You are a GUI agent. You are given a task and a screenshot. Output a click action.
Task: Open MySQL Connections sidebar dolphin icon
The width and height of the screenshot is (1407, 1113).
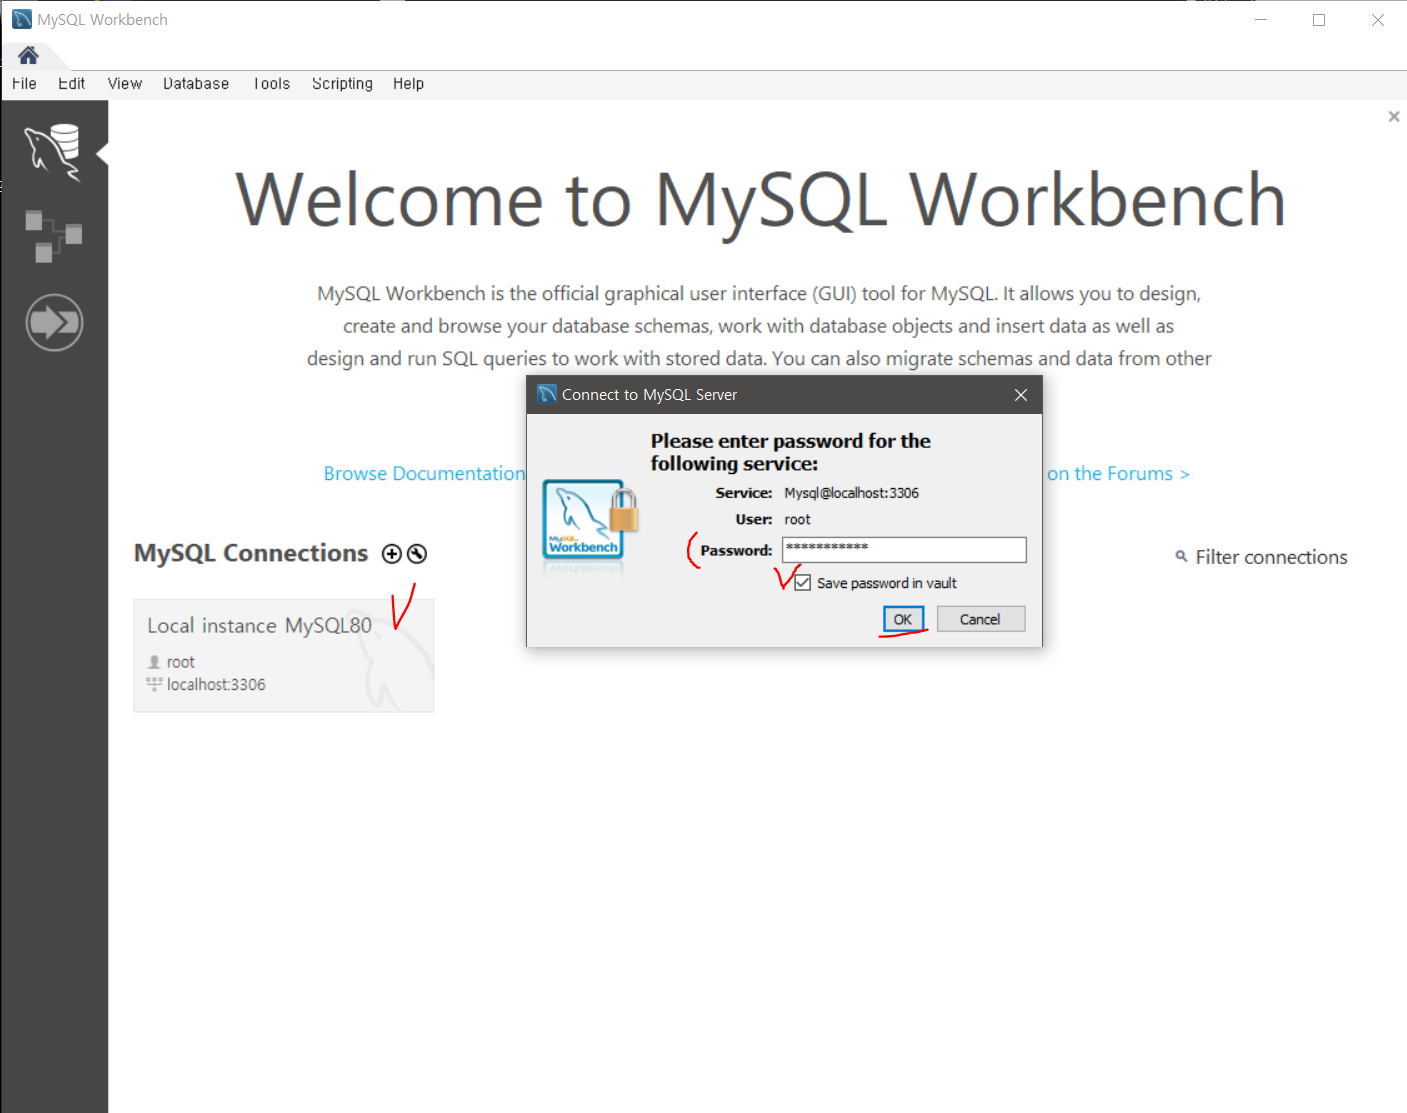[53, 152]
